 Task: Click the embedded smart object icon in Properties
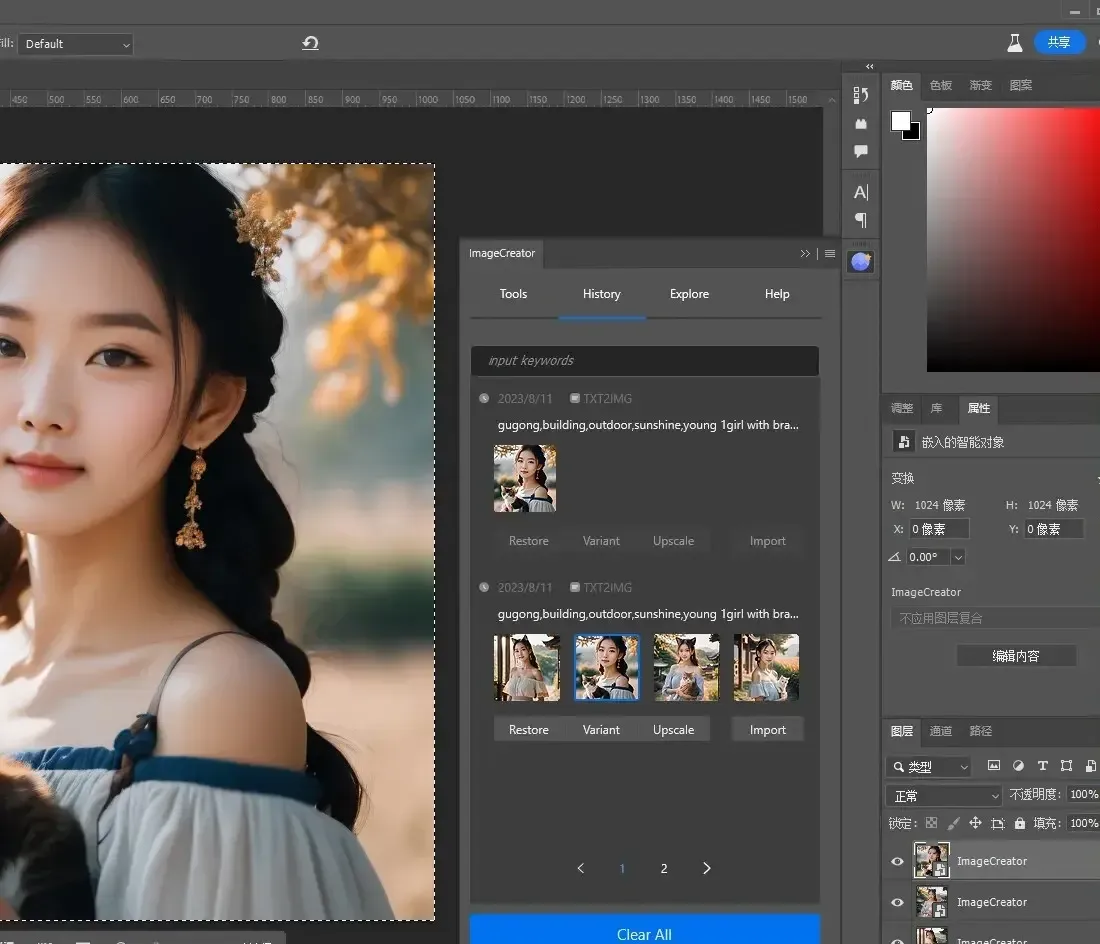point(904,442)
